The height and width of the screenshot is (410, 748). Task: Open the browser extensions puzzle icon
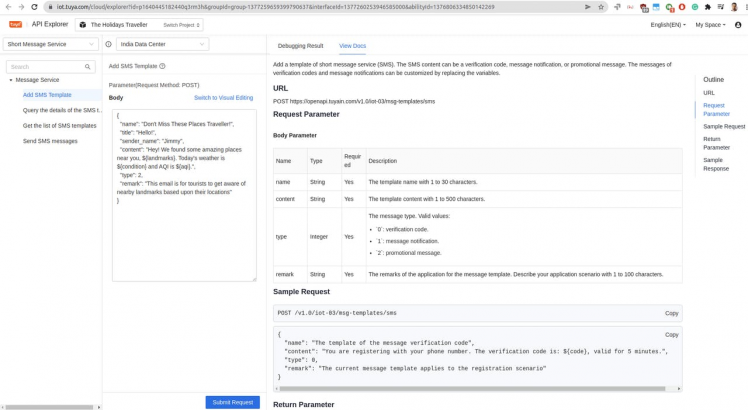708,7
